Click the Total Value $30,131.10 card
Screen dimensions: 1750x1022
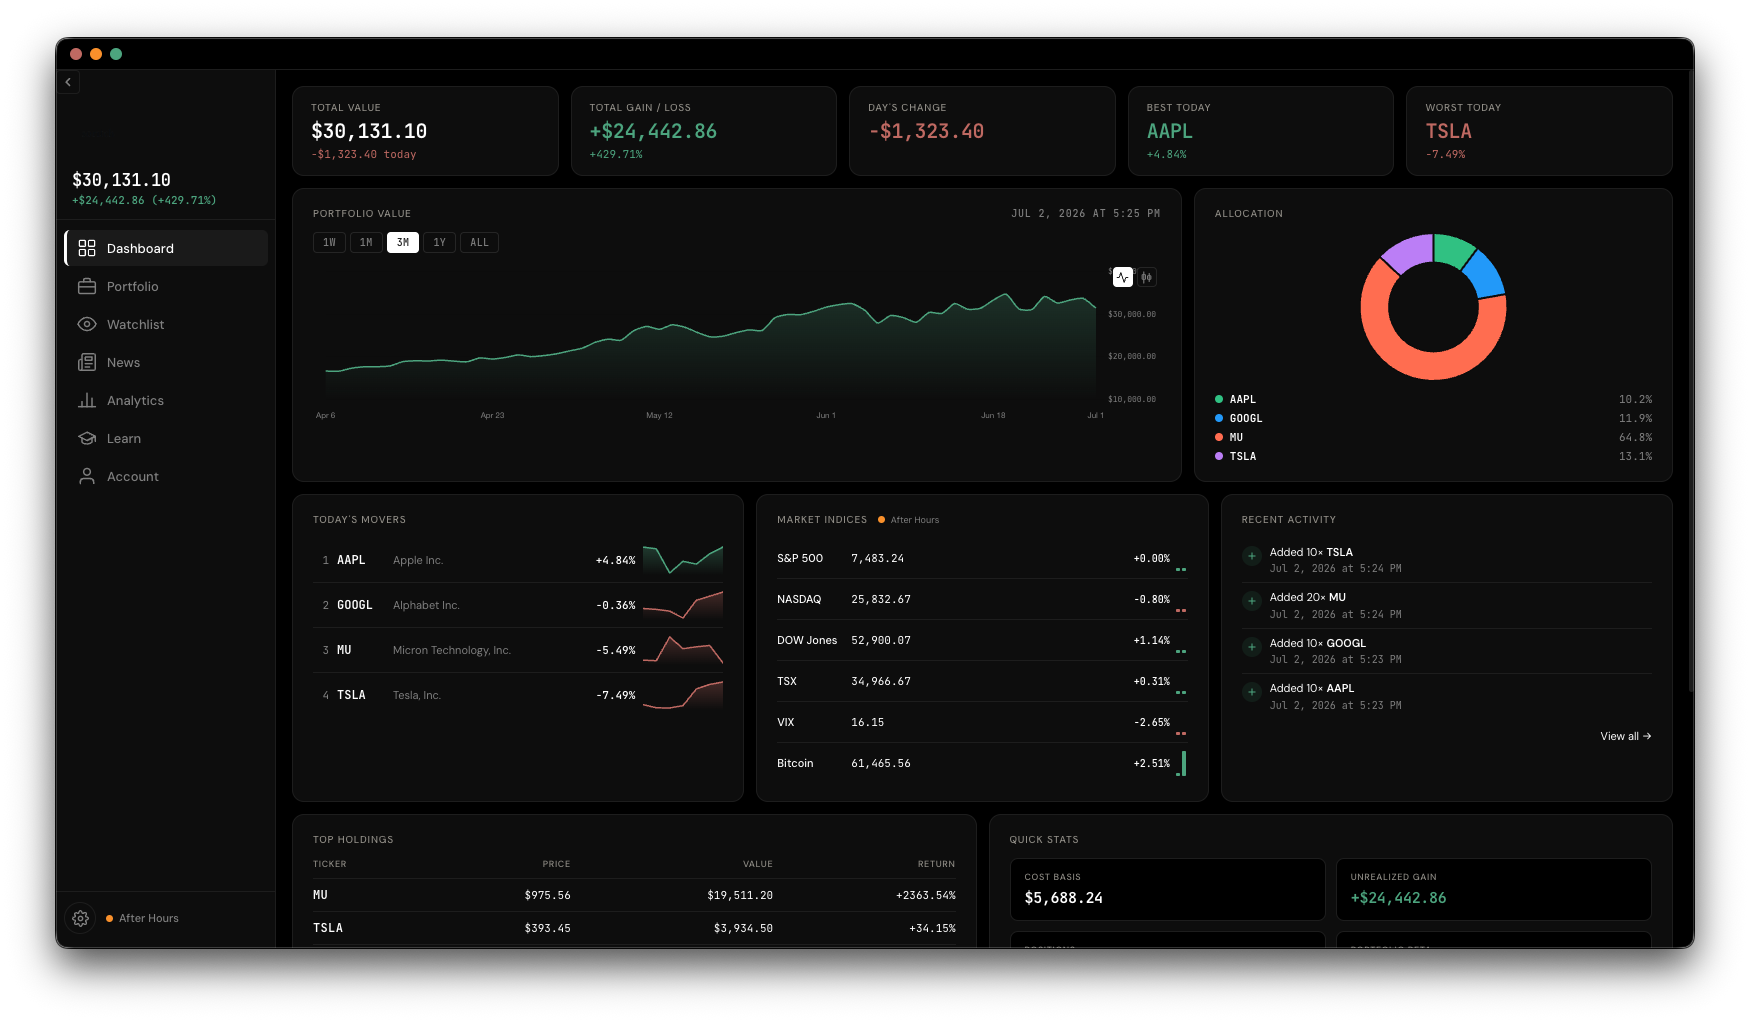(425, 131)
